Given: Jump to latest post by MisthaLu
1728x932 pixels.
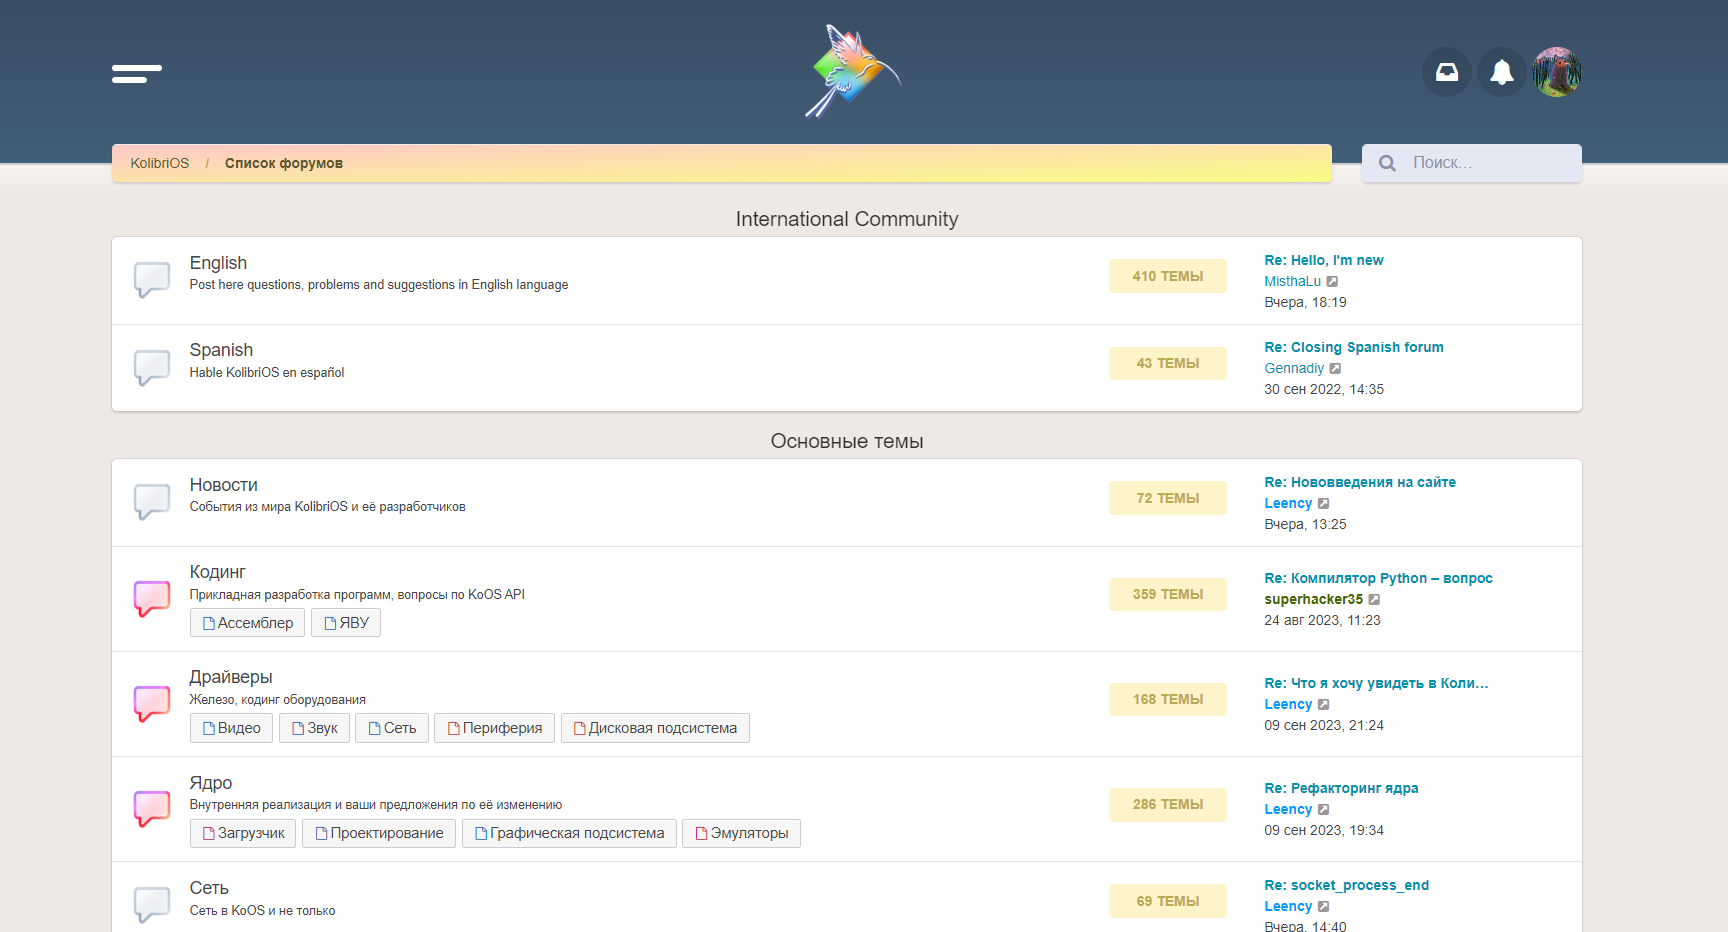Looking at the screenshot, I should click(1332, 282).
